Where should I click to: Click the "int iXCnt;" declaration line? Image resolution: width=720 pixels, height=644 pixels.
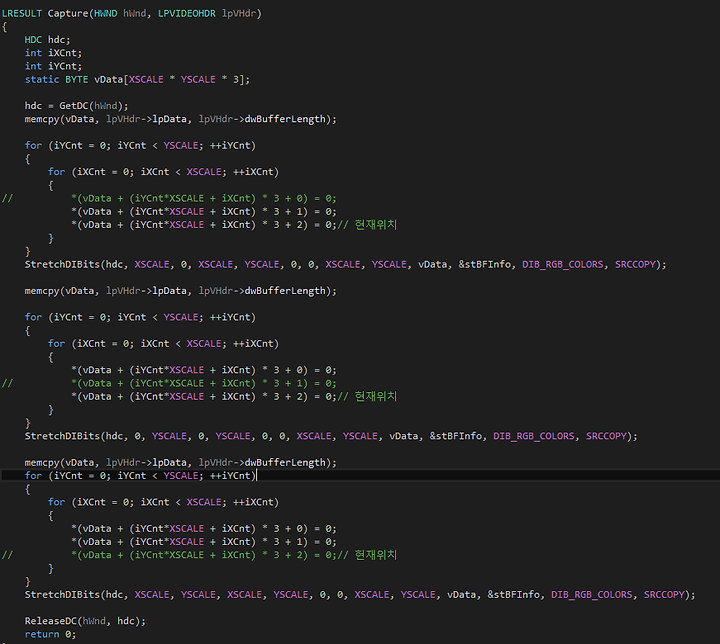[53, 53]
